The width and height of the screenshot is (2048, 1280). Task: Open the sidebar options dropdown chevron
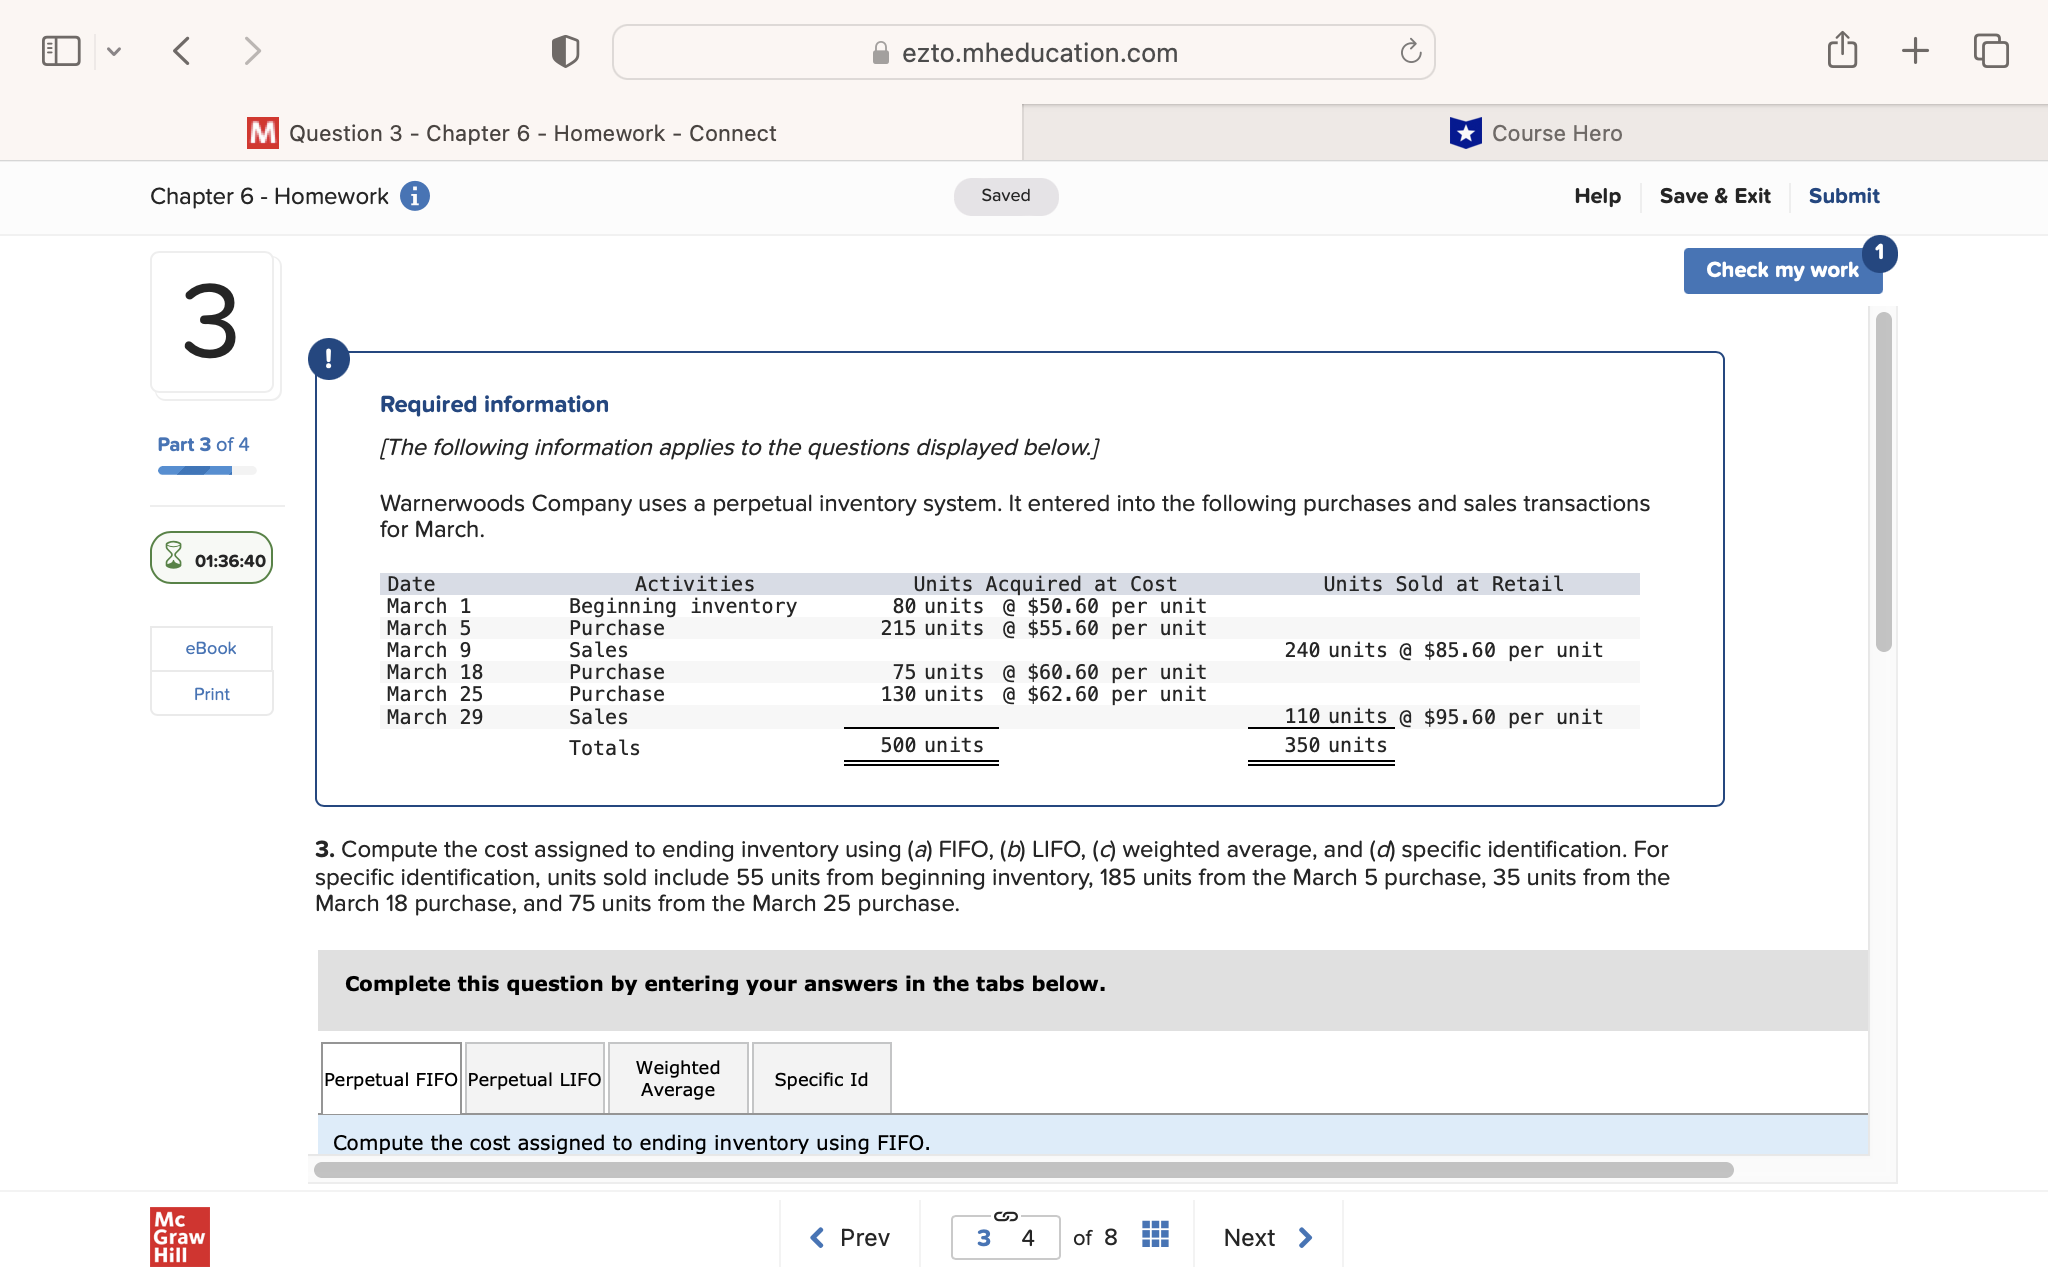pyautogui.click(x=113, y=50)
